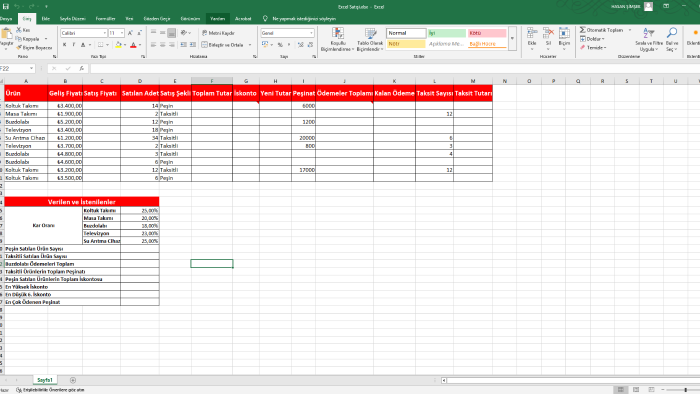Open Tablo Olarak Biçimlendir menu

point(370,39)
